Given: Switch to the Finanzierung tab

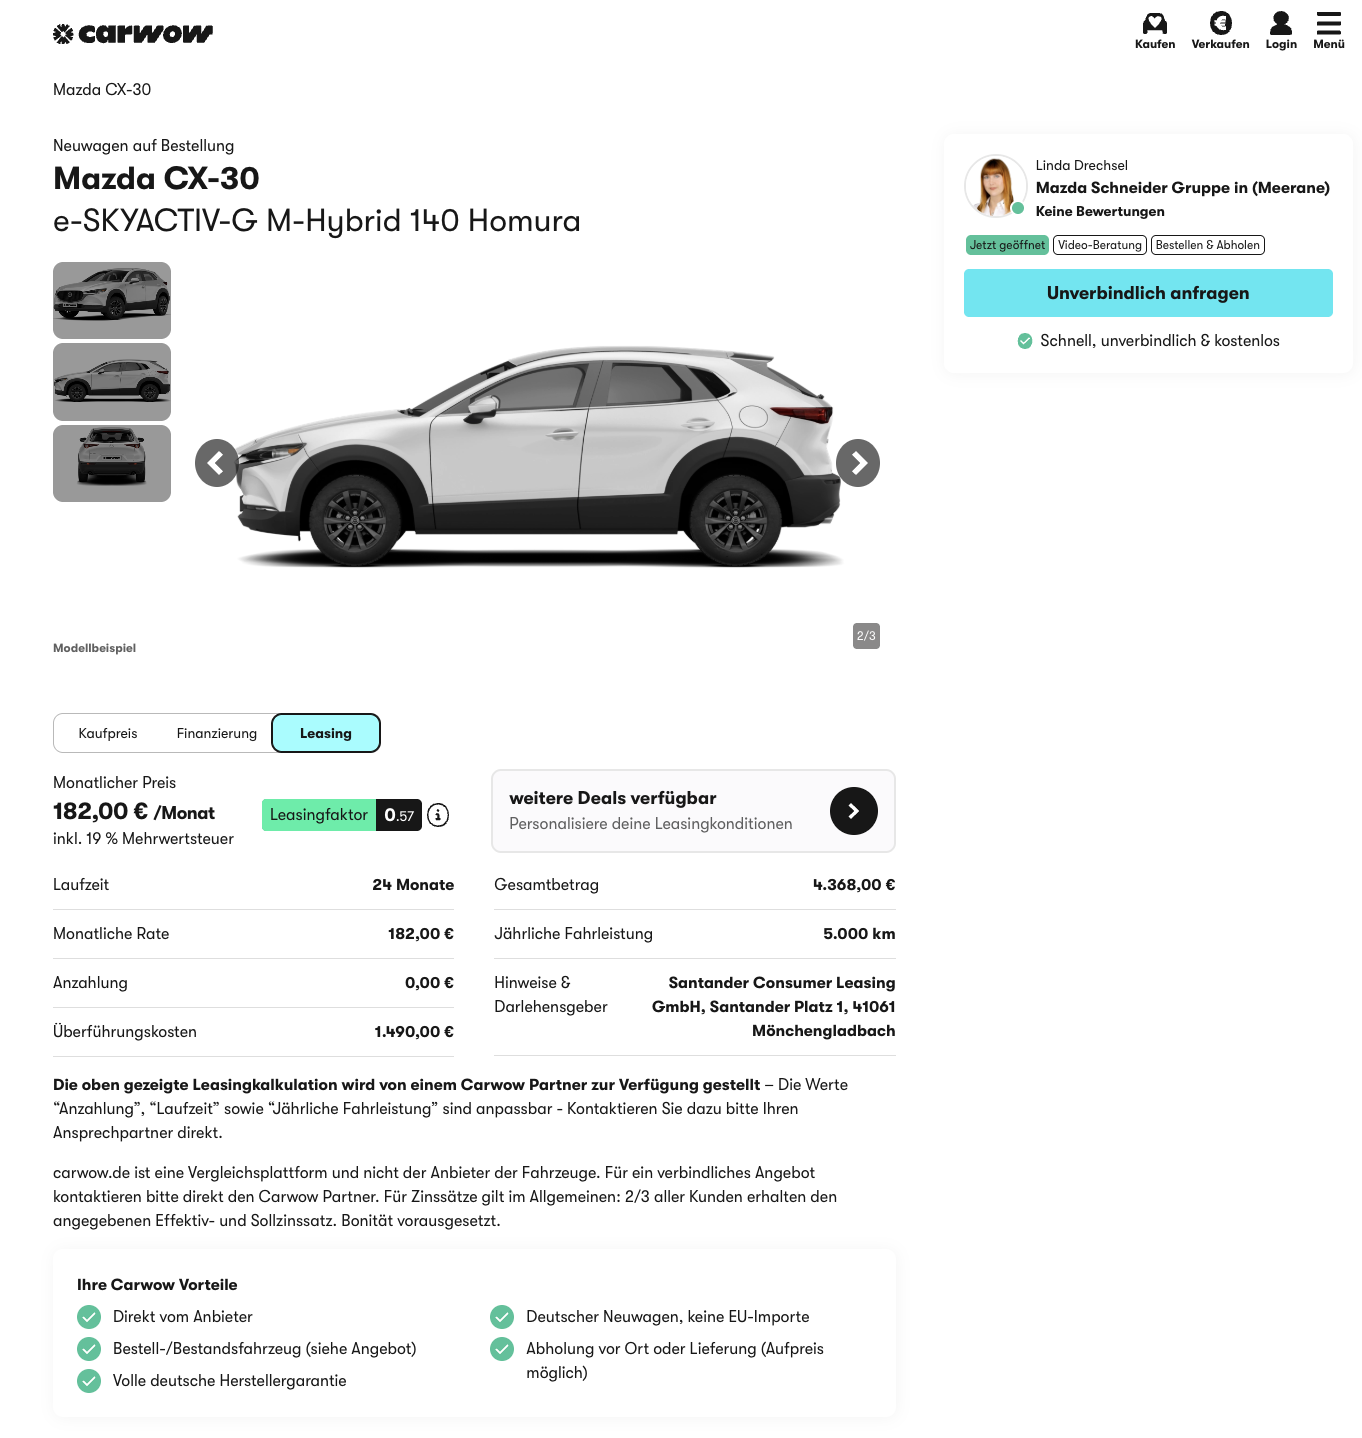Looking at the screenshot, I should (x=217, y=733).
